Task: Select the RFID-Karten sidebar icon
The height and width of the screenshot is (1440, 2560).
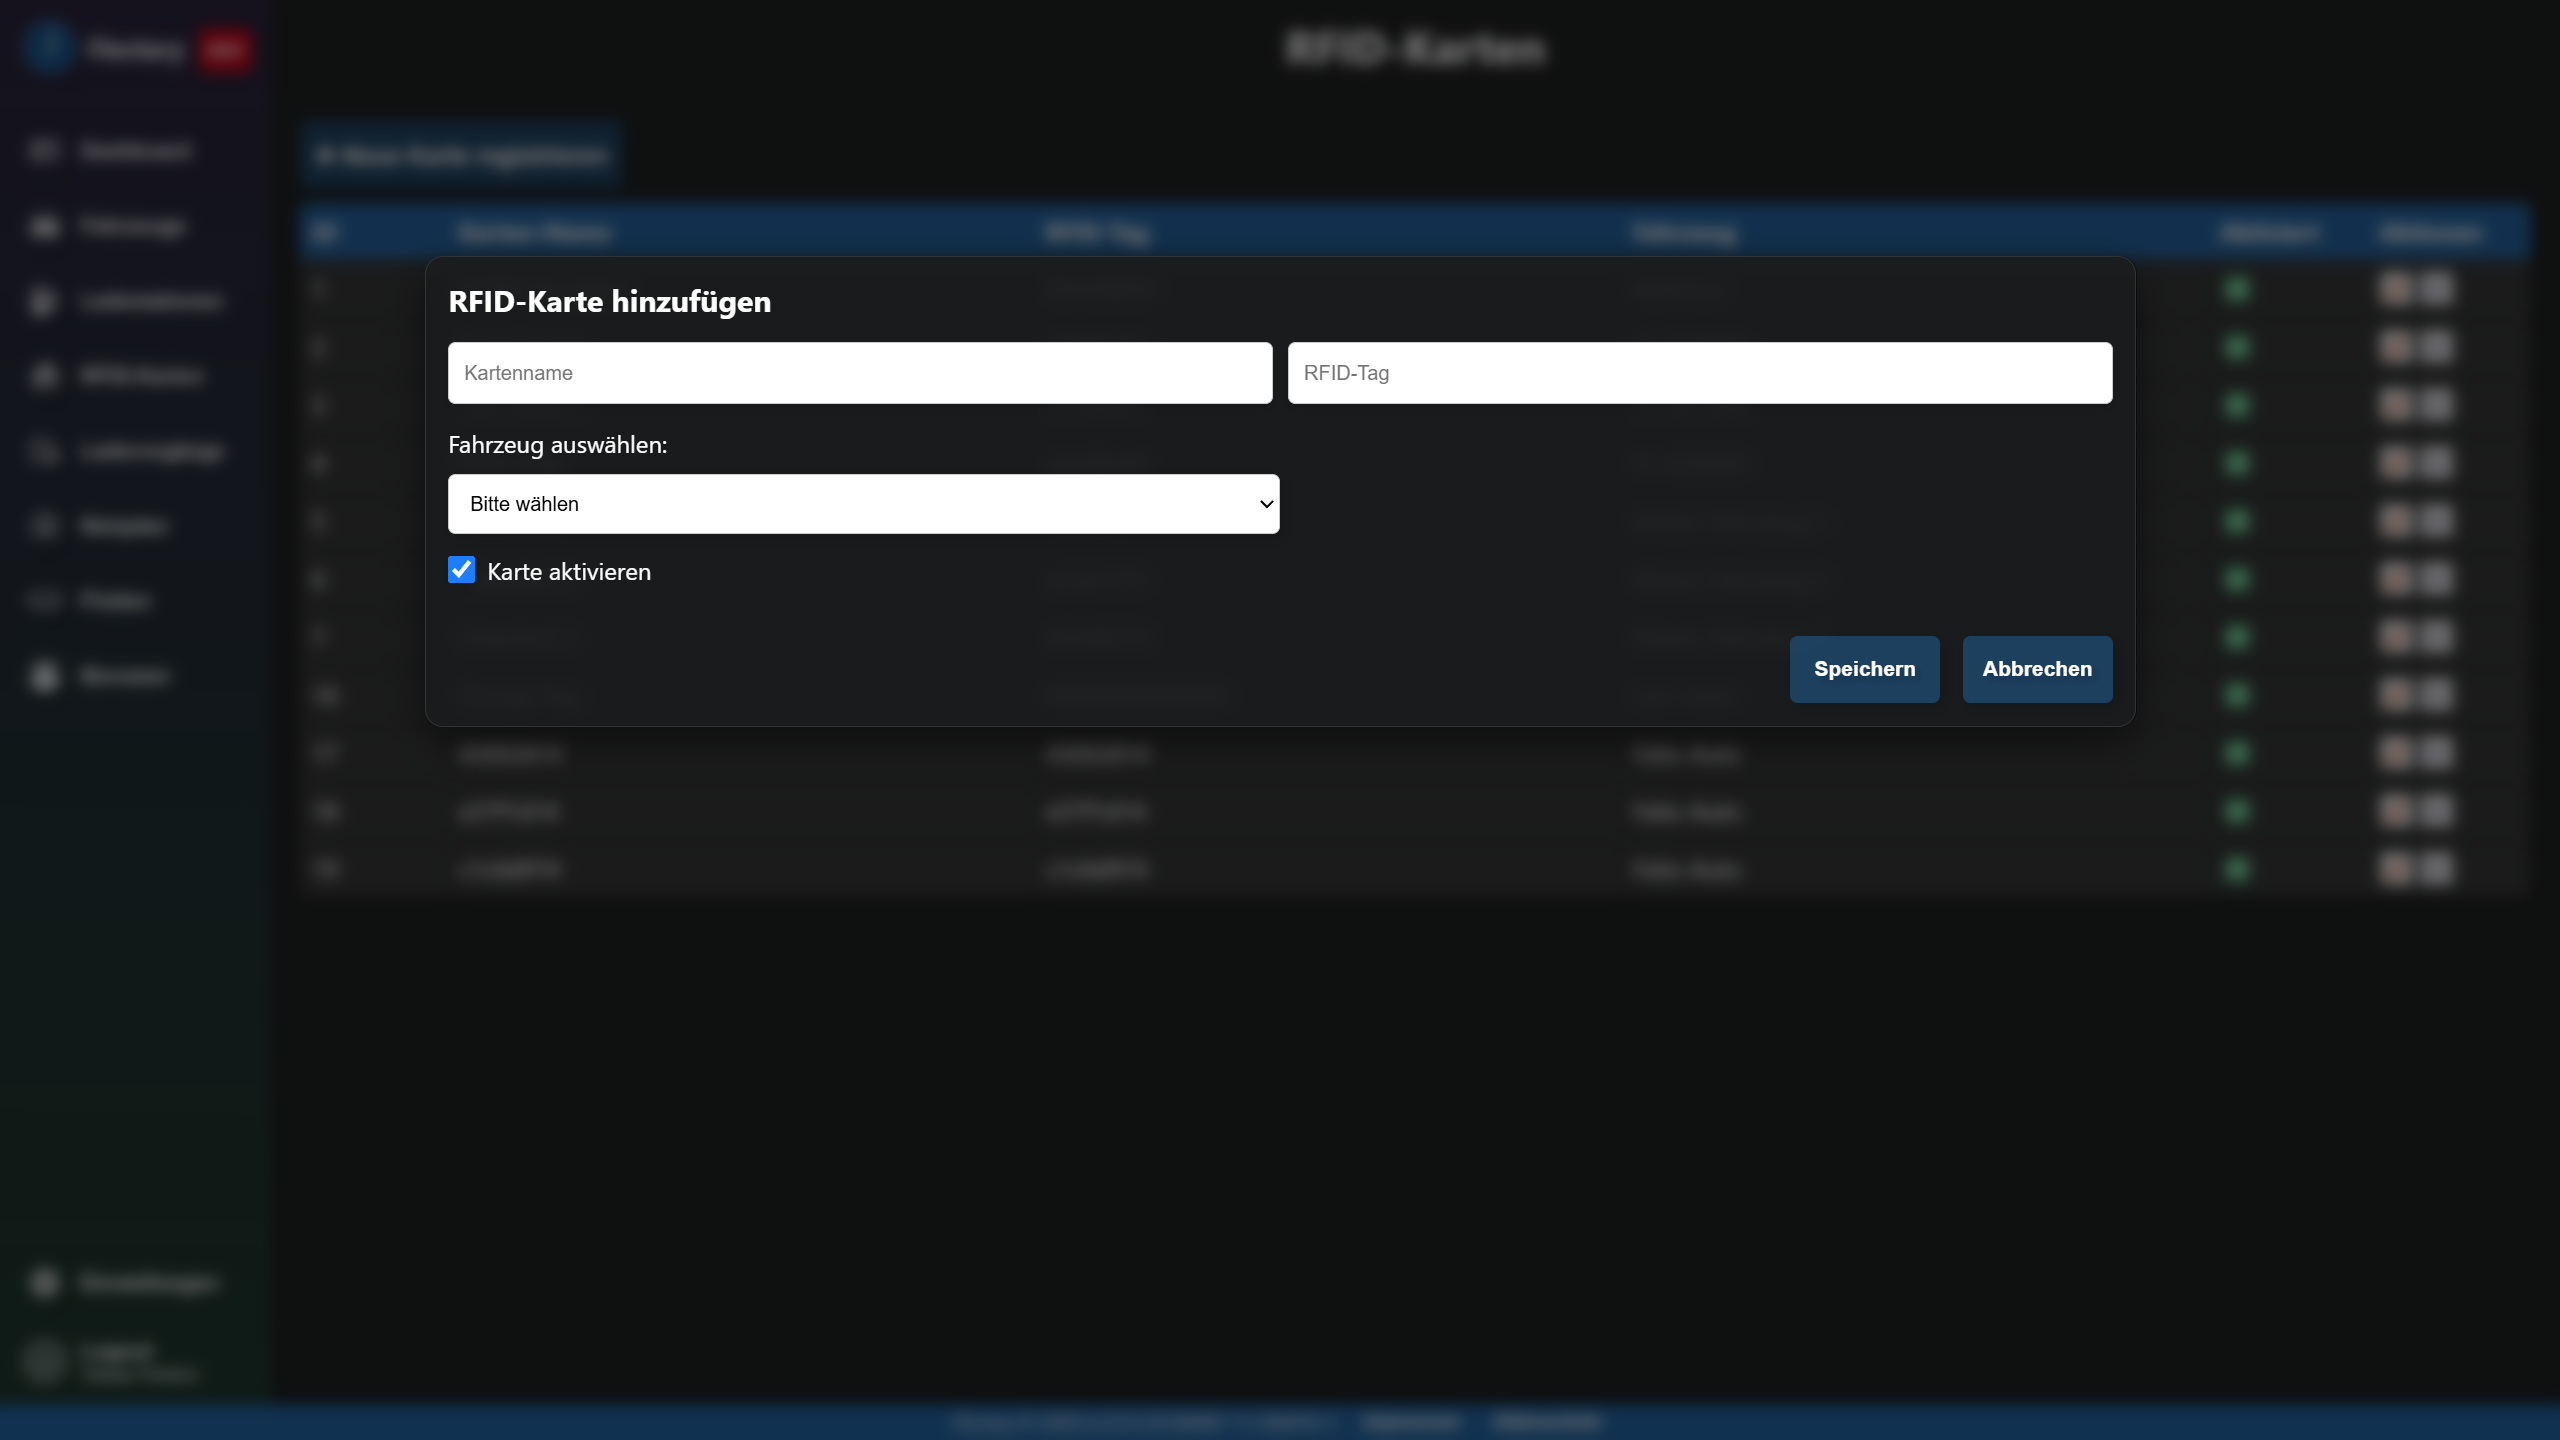Action: pos(43,375)
